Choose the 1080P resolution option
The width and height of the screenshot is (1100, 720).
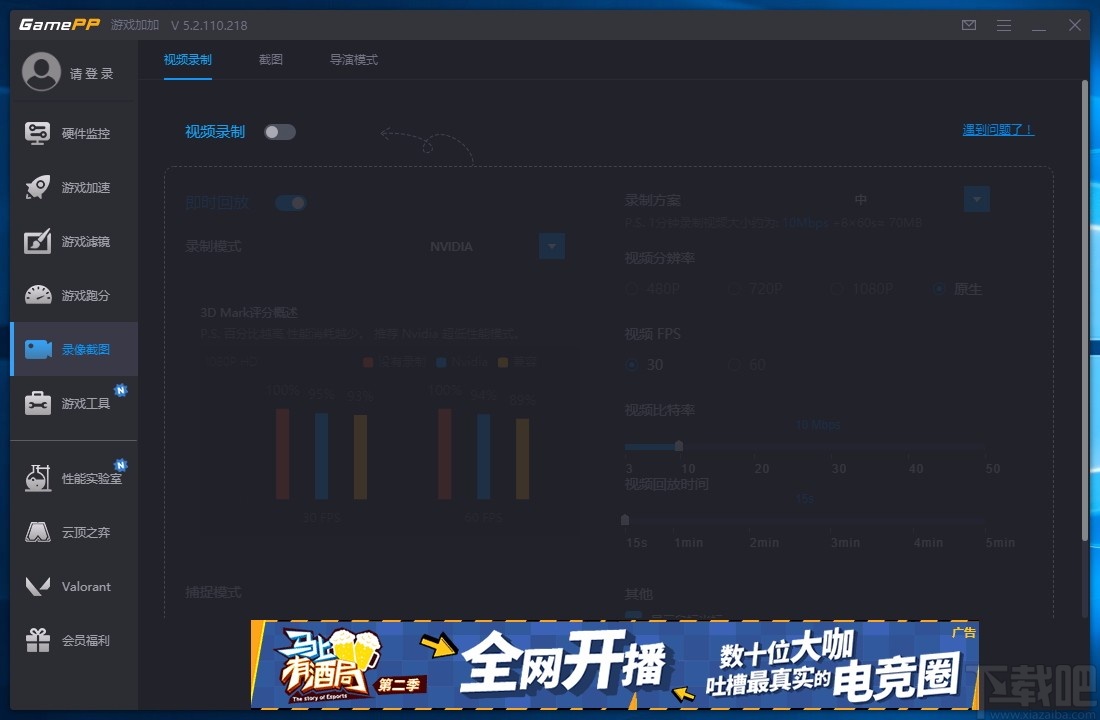[836, 288]
